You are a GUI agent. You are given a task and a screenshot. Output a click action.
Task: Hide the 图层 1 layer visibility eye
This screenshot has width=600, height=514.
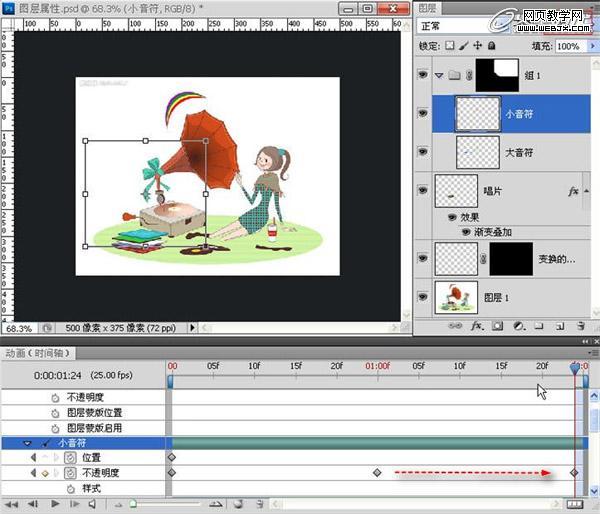422,299
